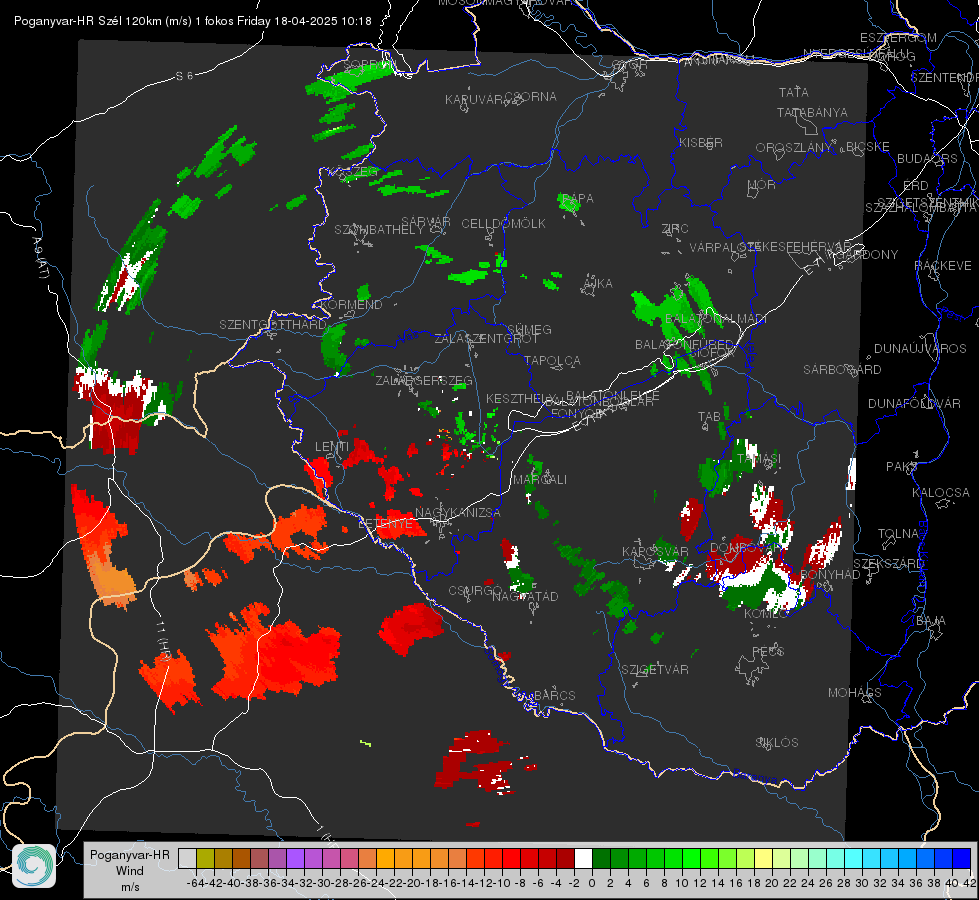This screenshot has width=979, height=900.
Task: Click the light gray first swatch in legend
Action: pos(187,859)
